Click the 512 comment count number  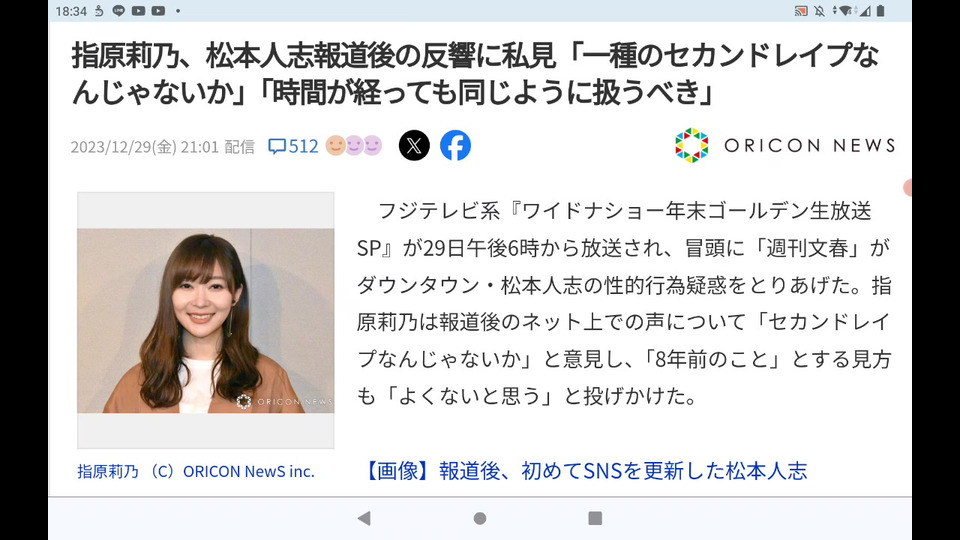pyautogui.click(x=304, y=146)
